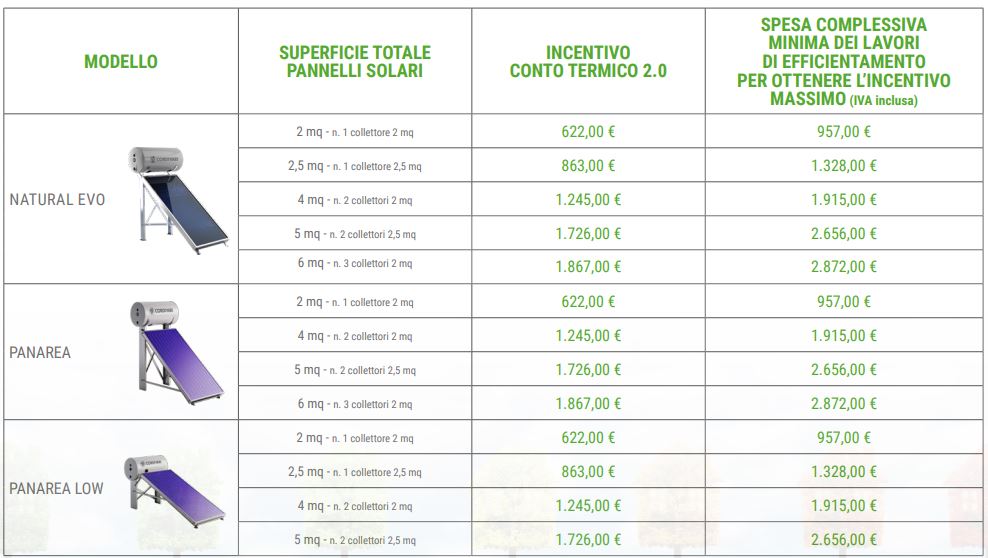Click the SPESA COMPLESSIVA MINIMA header

coord(844,62)
